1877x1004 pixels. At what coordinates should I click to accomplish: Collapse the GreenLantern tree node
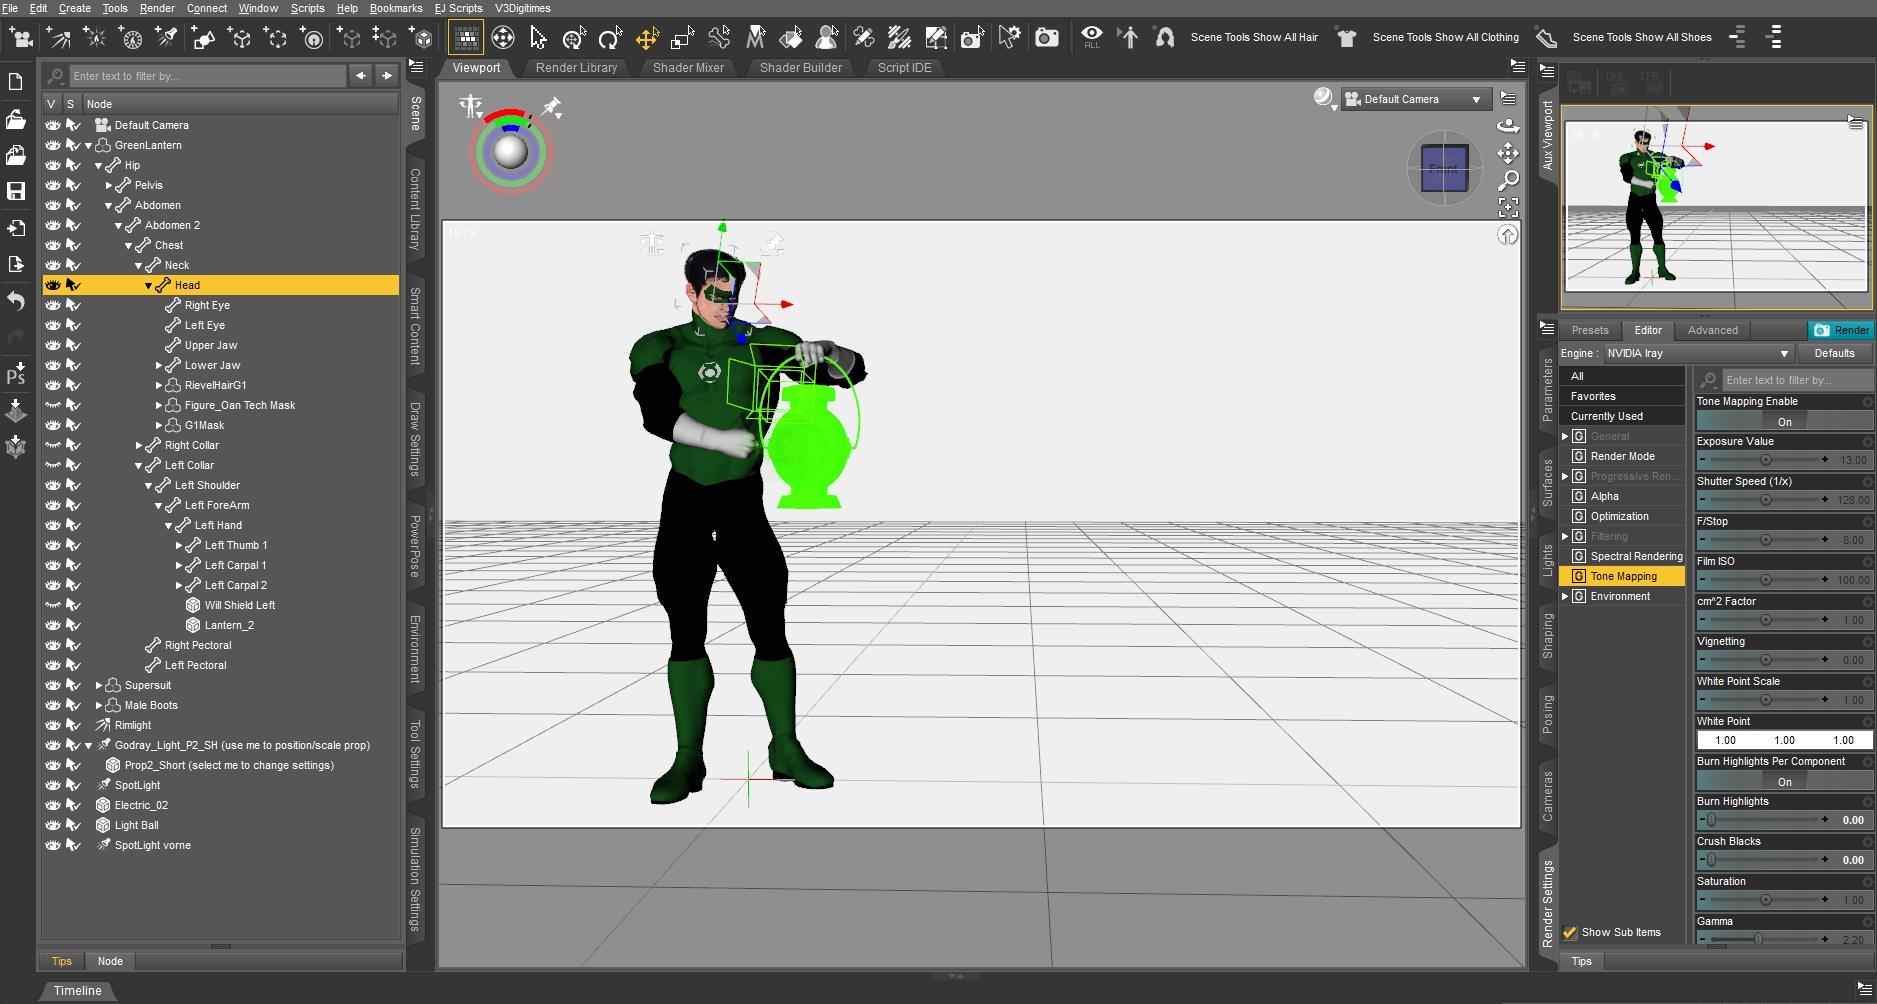[x=88, y=145]
